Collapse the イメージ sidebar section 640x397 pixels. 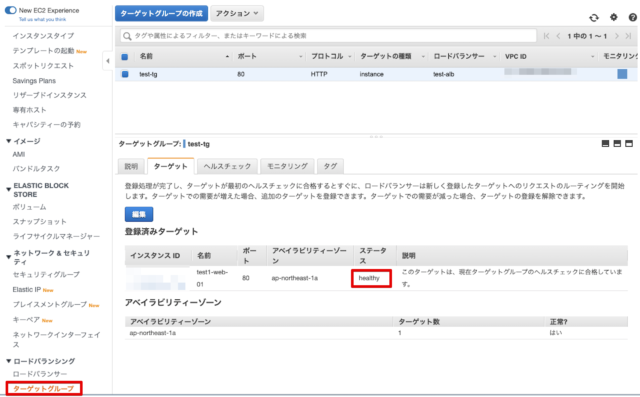pos(9,141)
